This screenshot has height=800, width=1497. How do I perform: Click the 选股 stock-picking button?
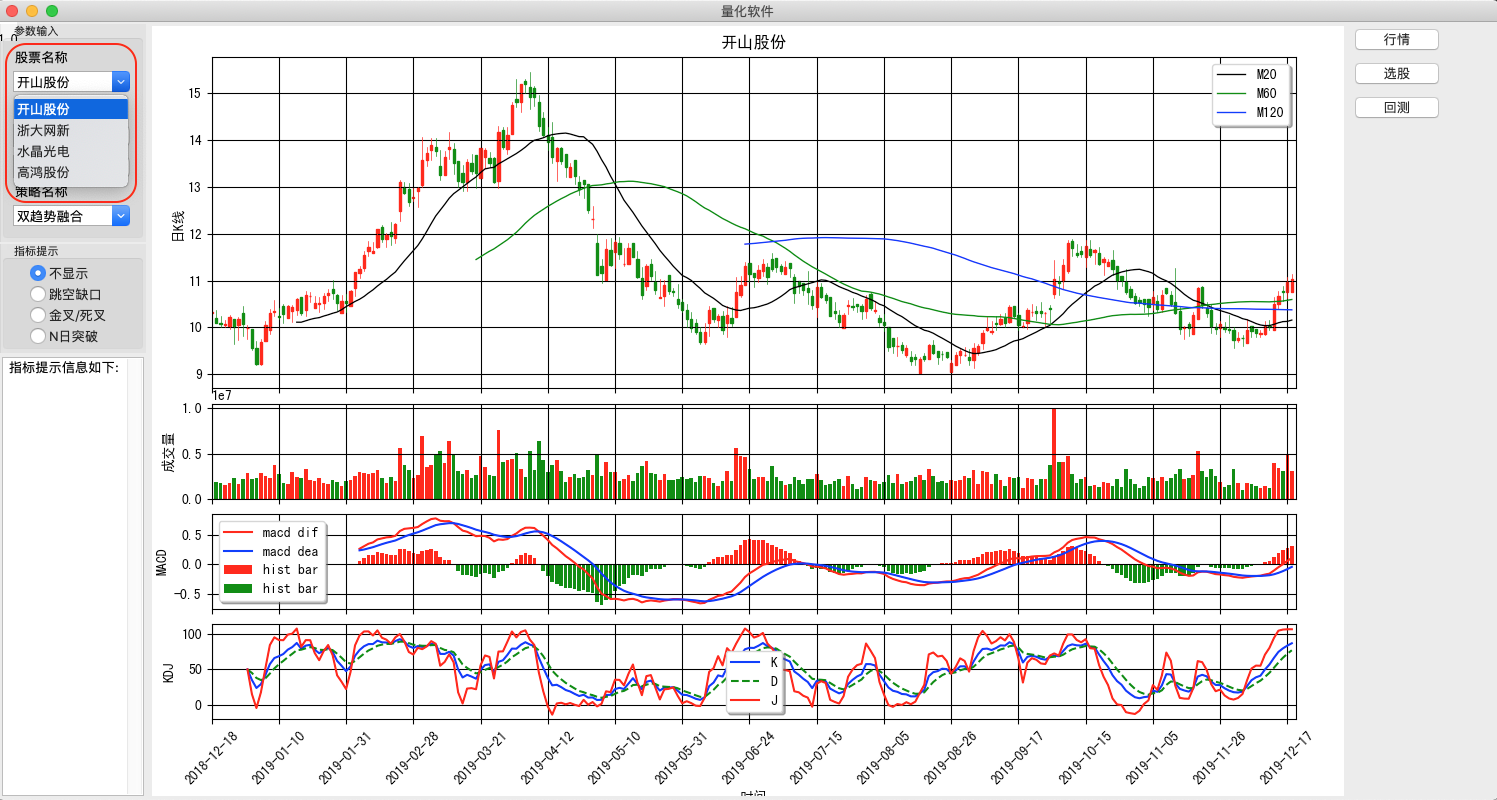coord(1397,73)
